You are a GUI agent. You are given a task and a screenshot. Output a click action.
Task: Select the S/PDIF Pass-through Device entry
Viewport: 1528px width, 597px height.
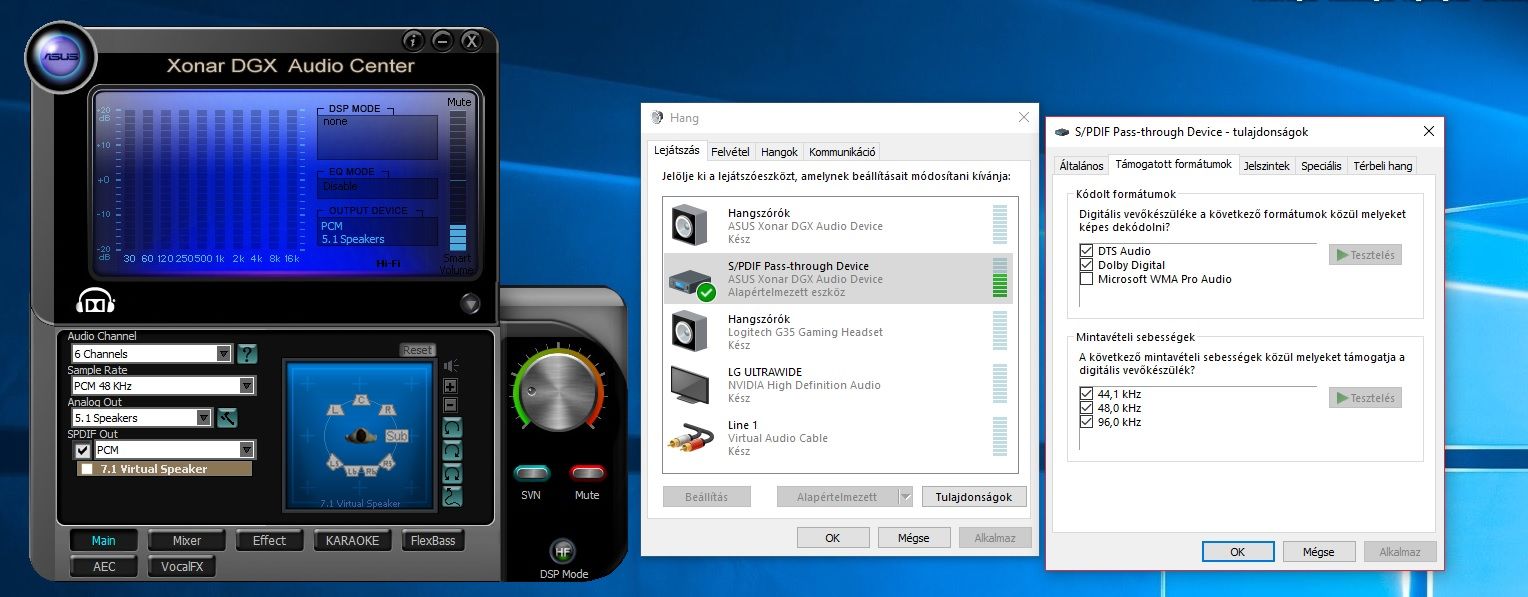click(x=839, y=279)
